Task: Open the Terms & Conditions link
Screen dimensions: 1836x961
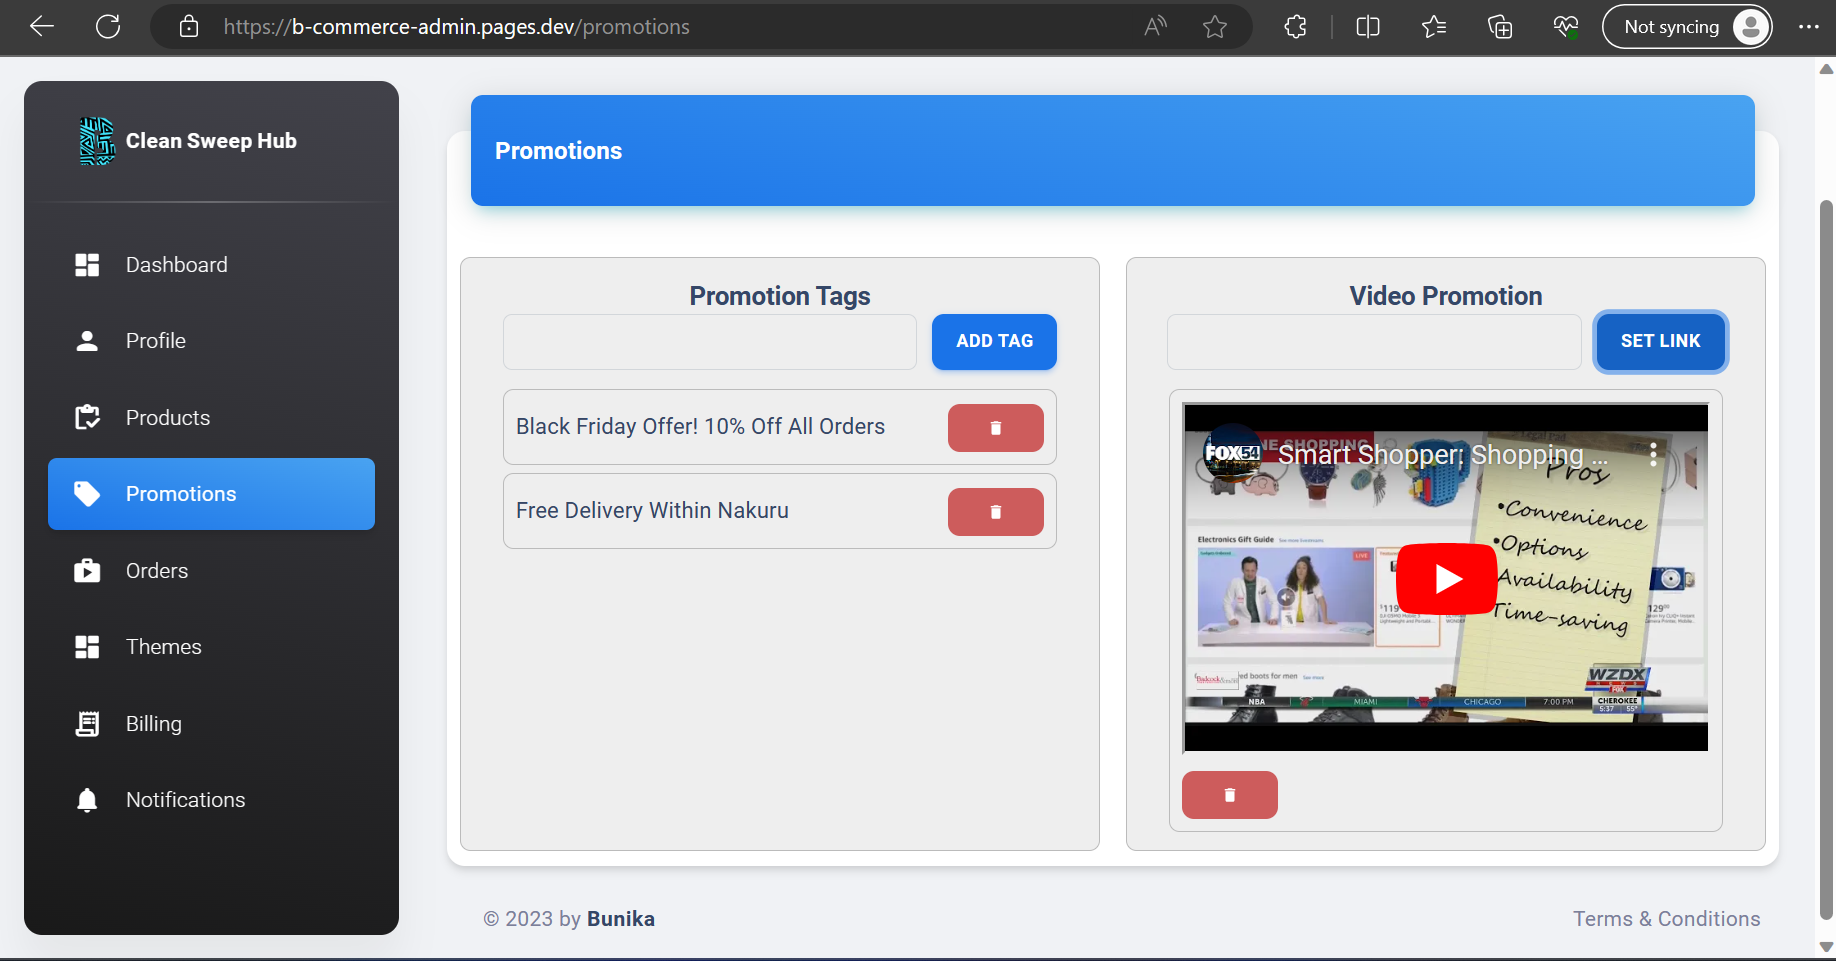Action: [x=1666, y=918]
